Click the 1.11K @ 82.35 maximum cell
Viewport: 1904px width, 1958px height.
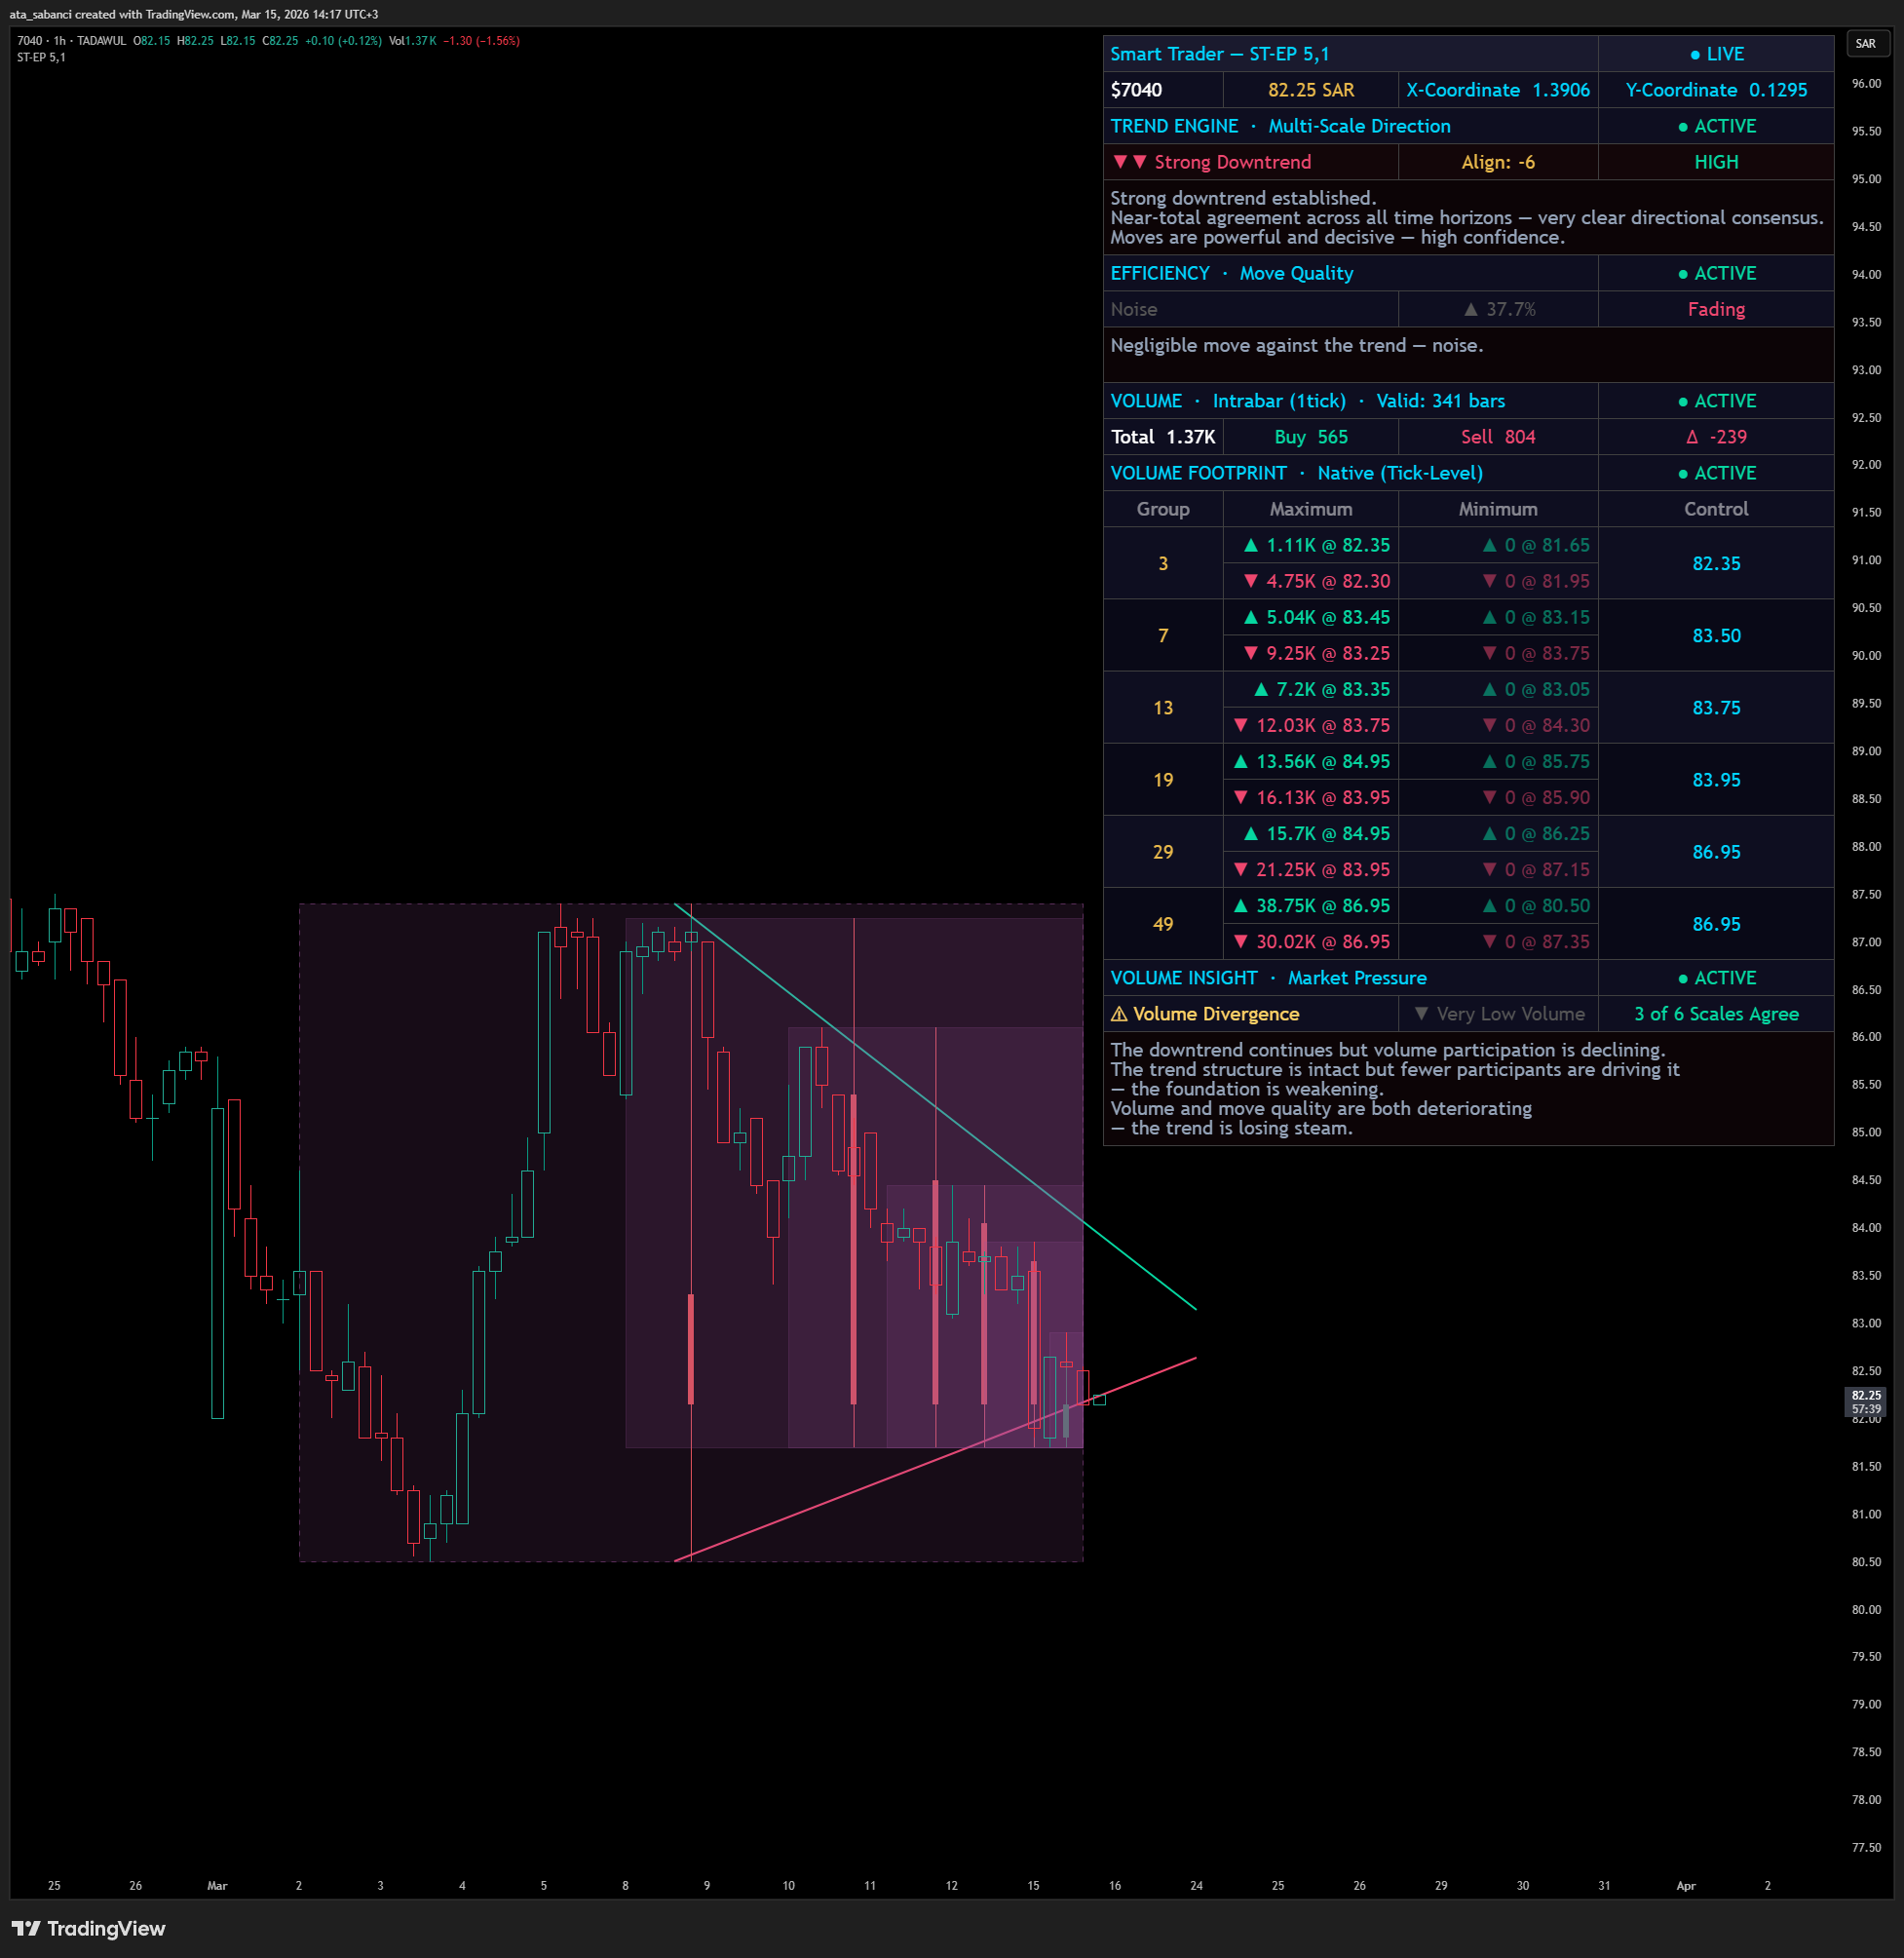pos(1311,545)
